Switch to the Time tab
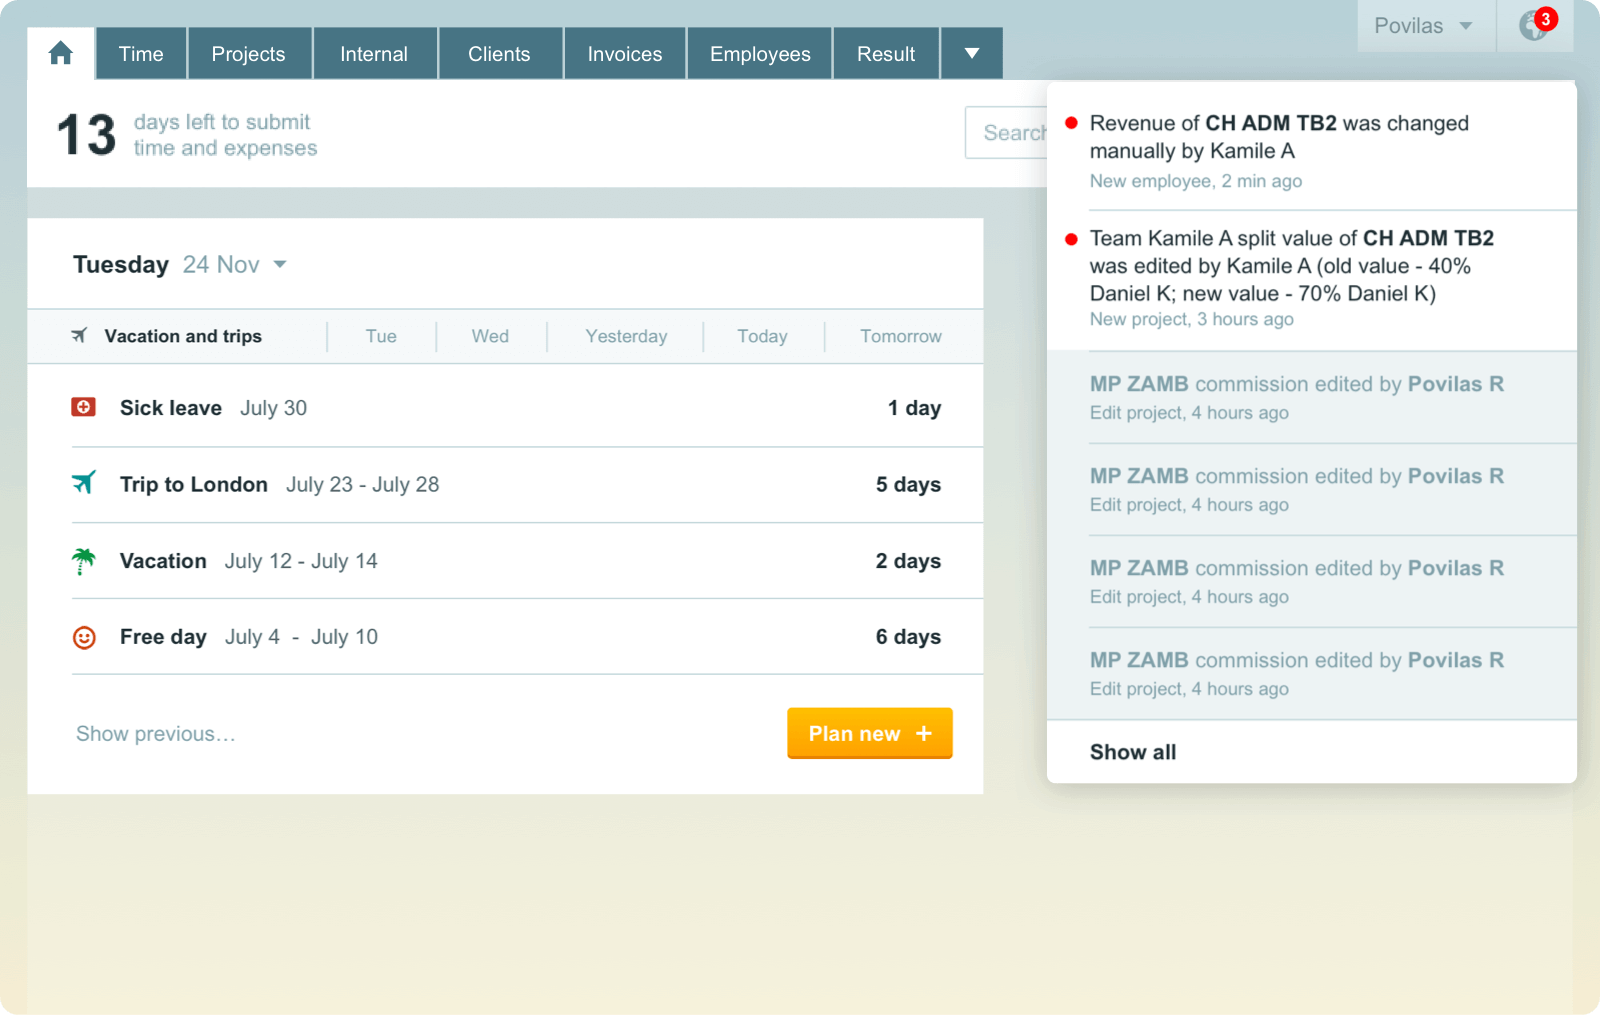This screenshot has height=1016, width=1610. coord(140,53)
